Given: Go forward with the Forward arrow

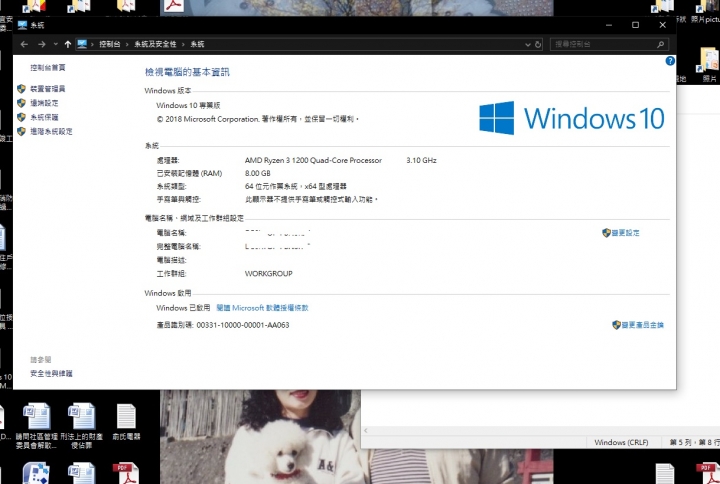Looking at the screenshot, I should pyautogui.click(x=42, y=44).
